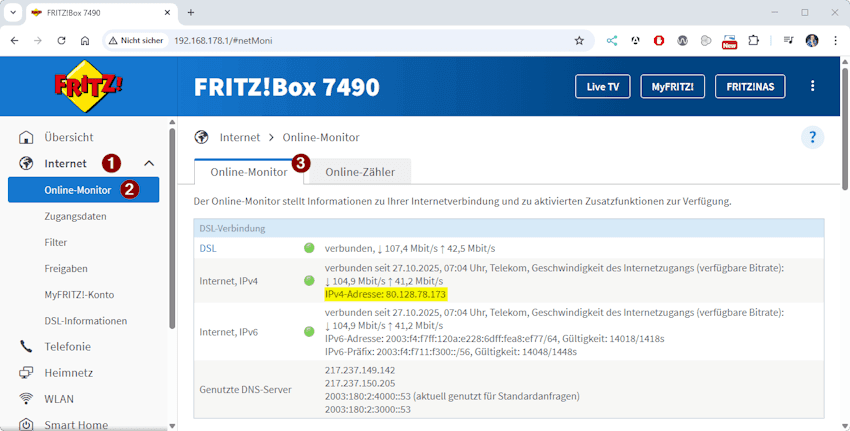Collapse the Internet menu section chevron

click(x=149, y=163)
